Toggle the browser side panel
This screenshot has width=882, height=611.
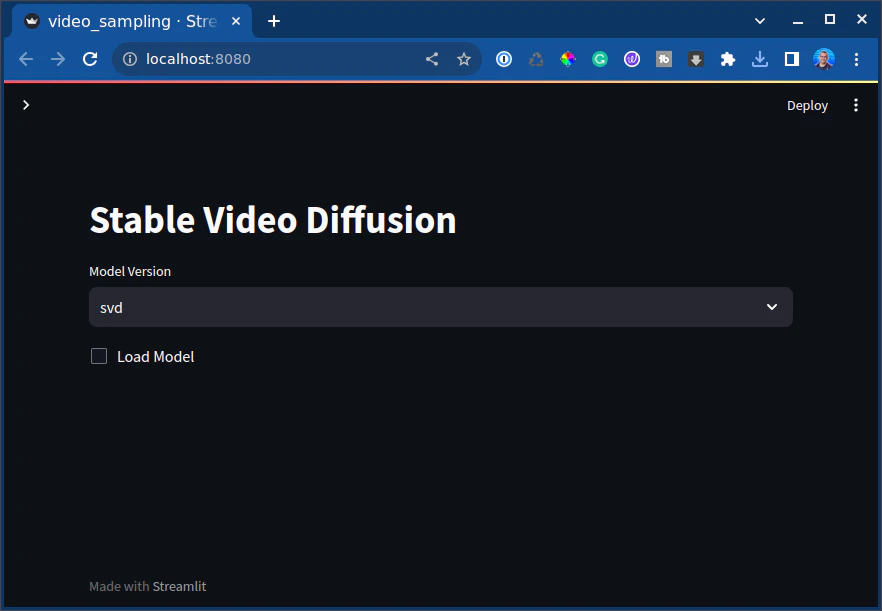(792, 59)
